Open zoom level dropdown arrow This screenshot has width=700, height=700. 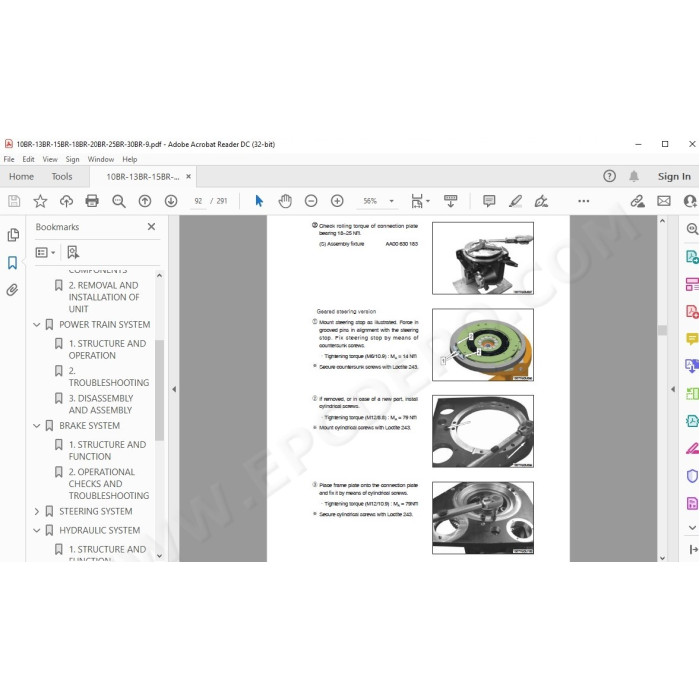click(392, 201)
